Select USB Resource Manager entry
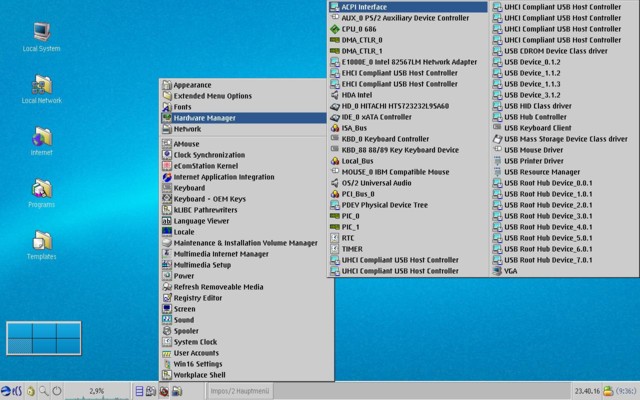Viewport: 640px width, 400px height. point(564,172)
